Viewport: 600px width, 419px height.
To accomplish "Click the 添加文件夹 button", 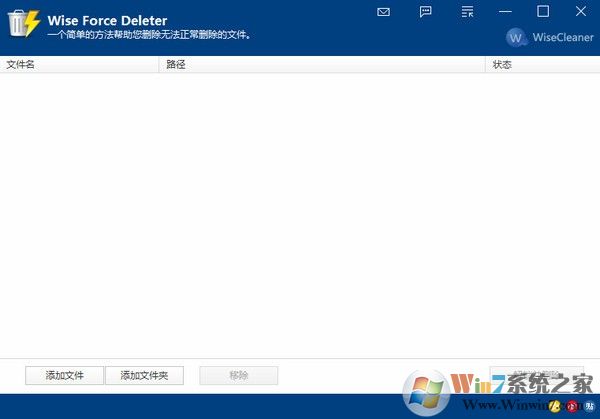I will 144,375.
